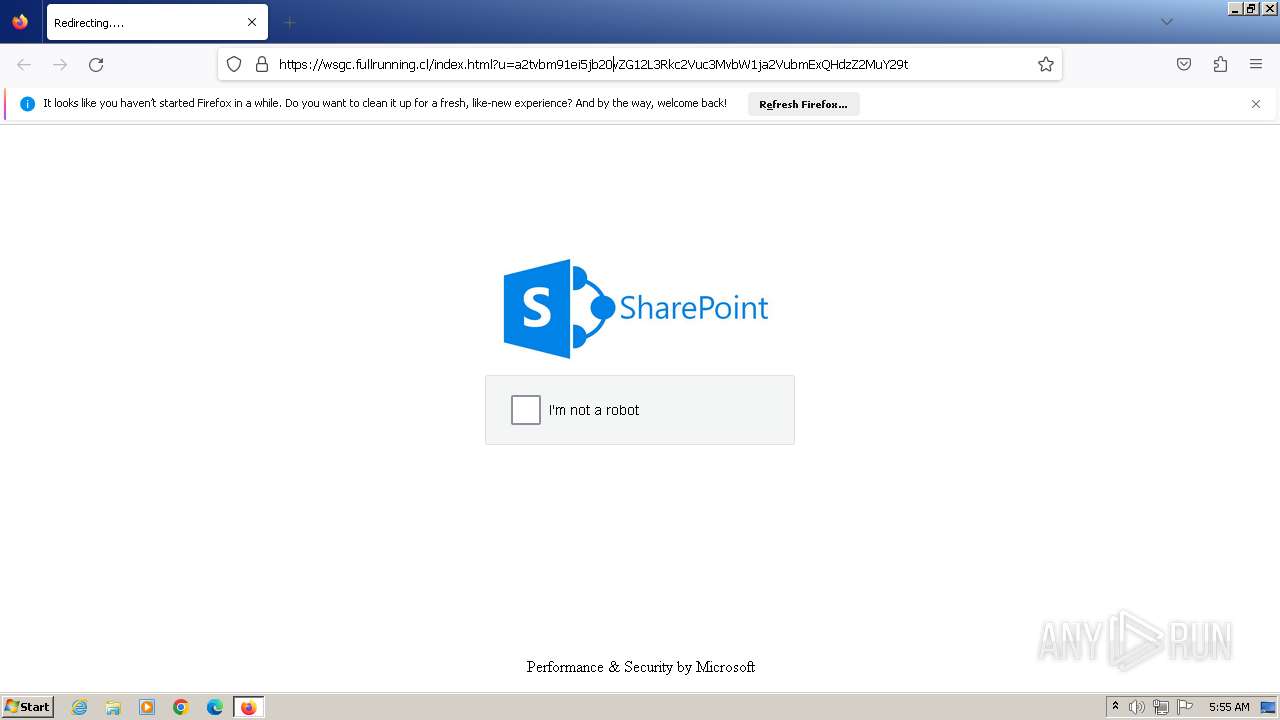Minimize the Firefox window
This screenshot has width=1280, height=720.
1236,8
